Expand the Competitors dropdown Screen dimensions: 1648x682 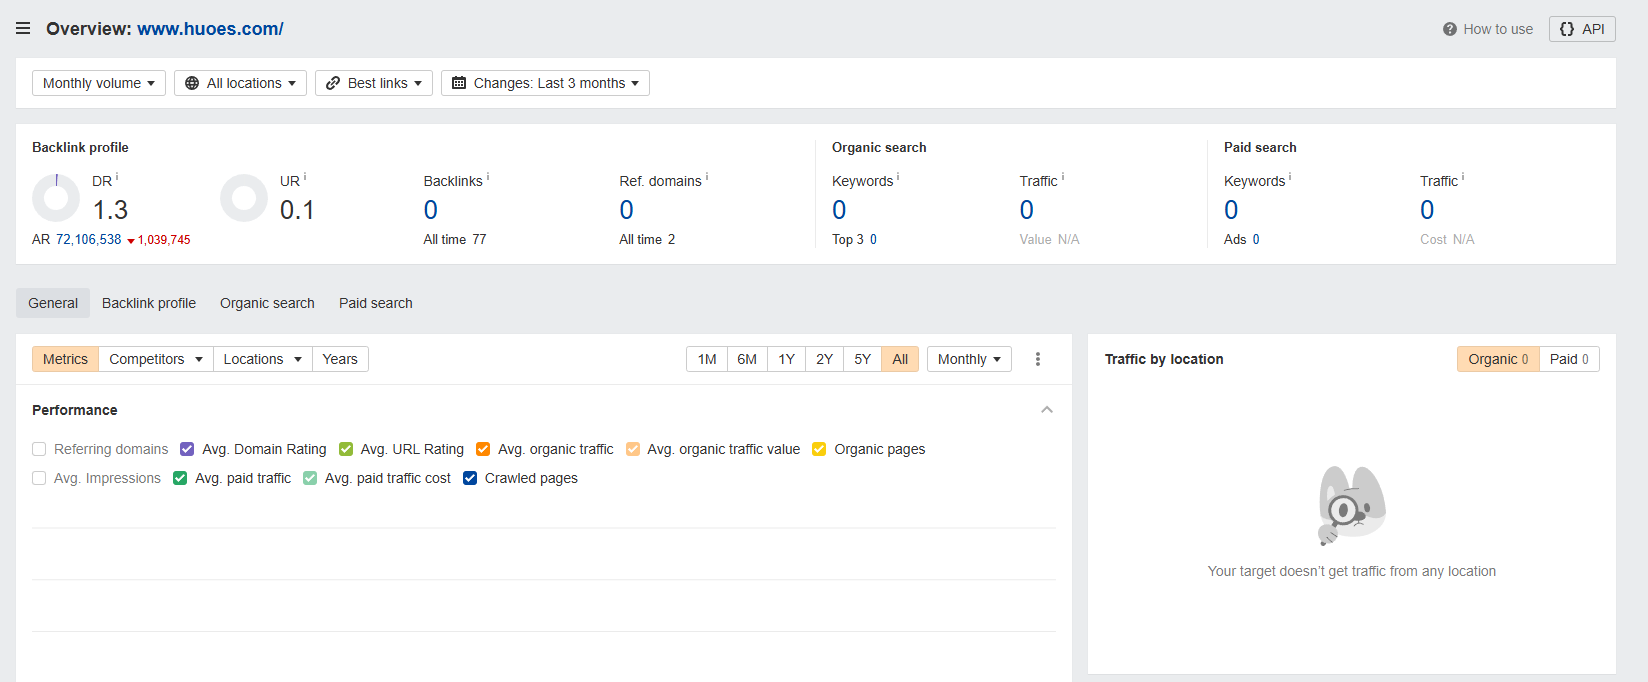(156, 359)
